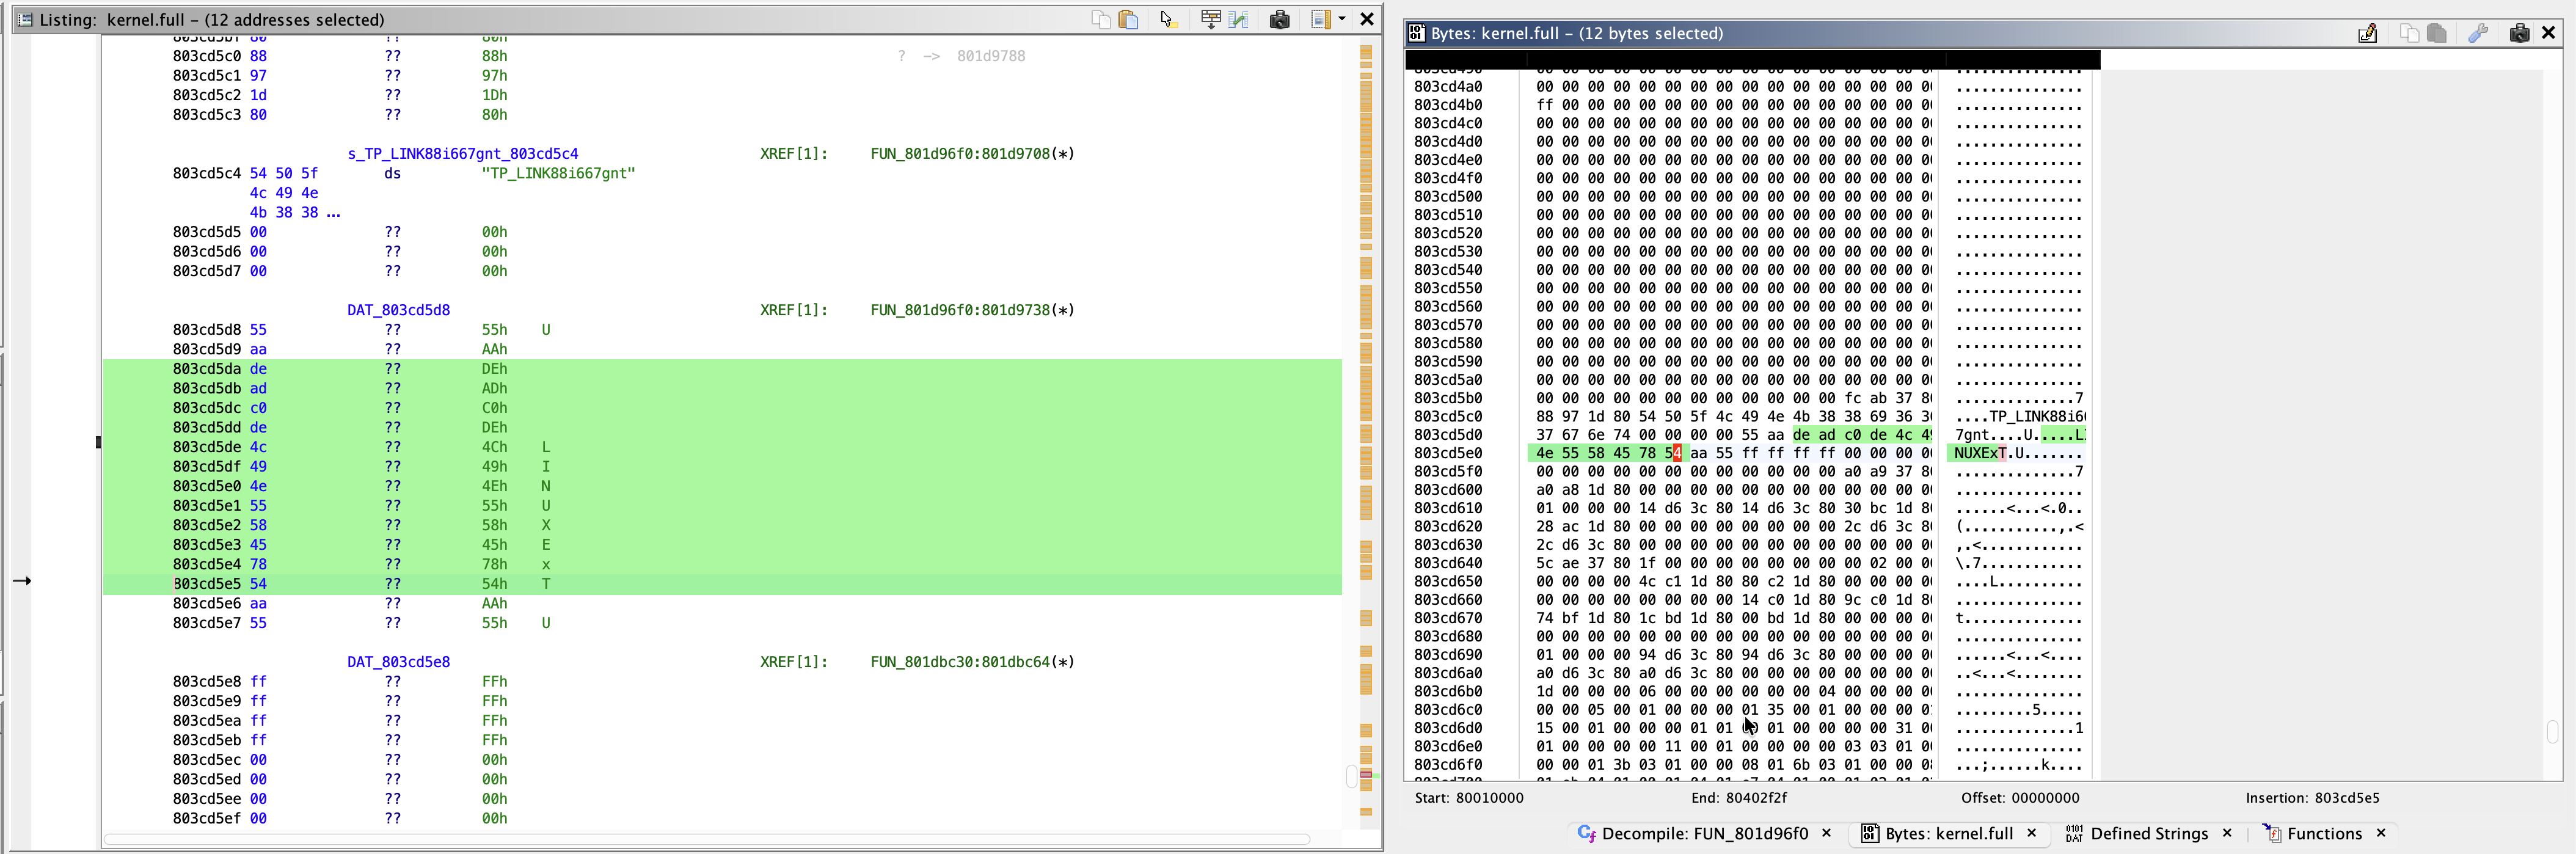This screenshot has height=854, width=2576.
Task: Click pointer reference 801d9788
Action: pyautogui.click(x=991, y=56)
